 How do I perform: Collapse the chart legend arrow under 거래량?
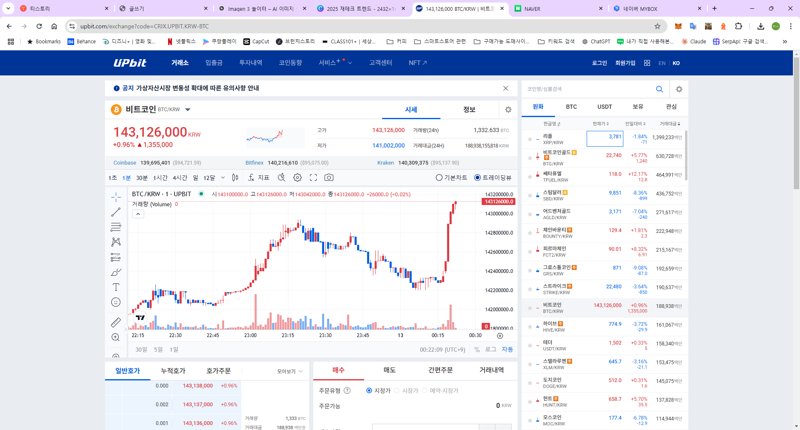138,214
